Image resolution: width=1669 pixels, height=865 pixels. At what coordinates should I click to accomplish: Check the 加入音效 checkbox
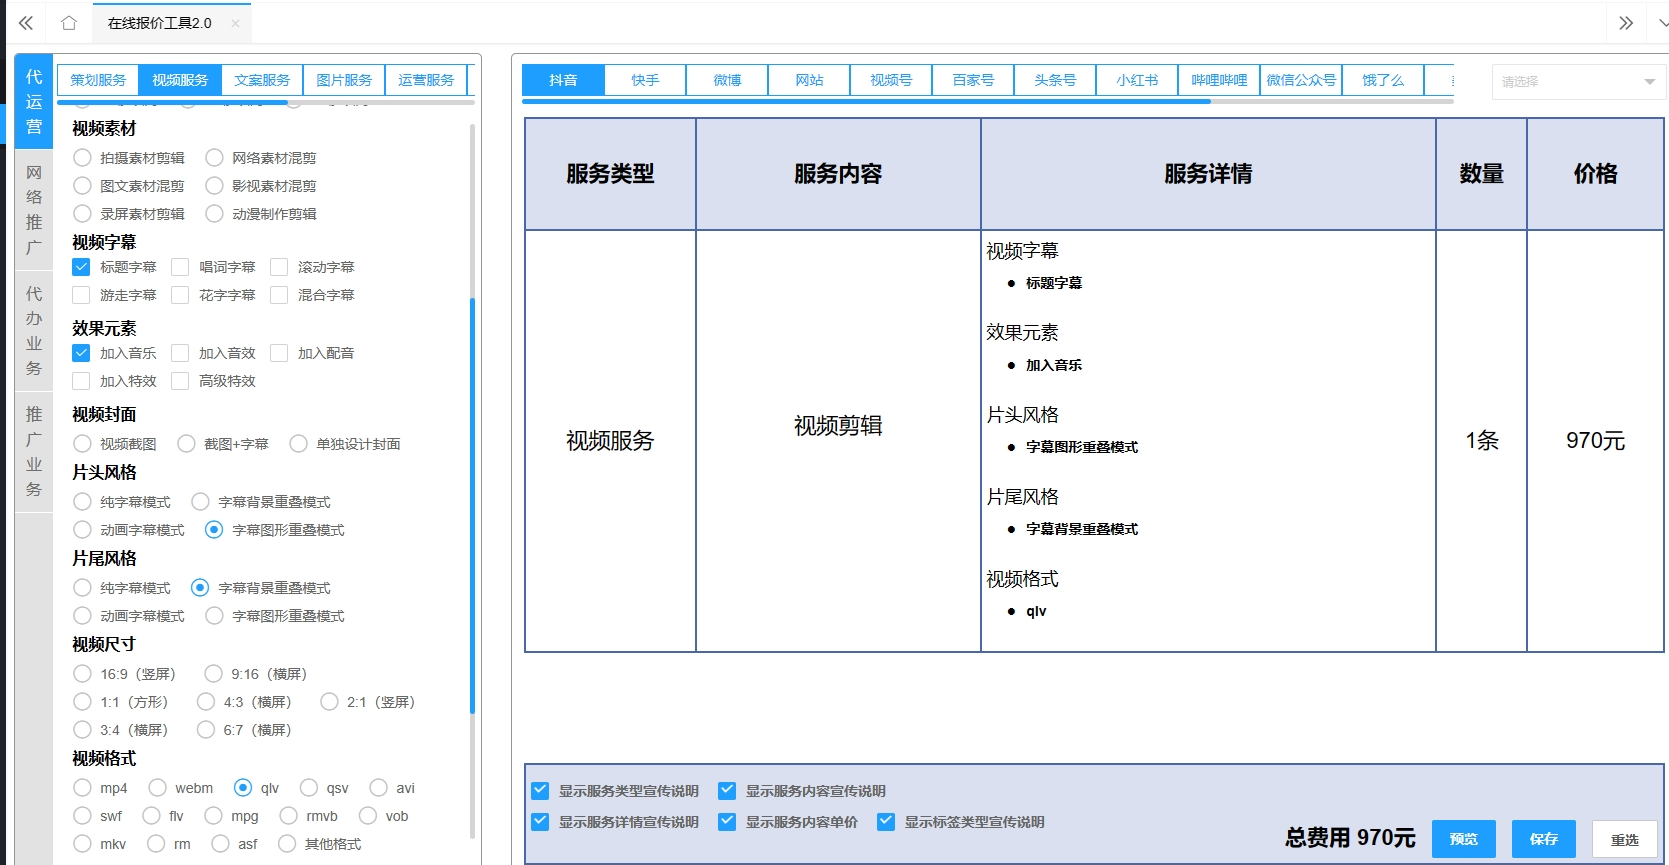[180, 353]
